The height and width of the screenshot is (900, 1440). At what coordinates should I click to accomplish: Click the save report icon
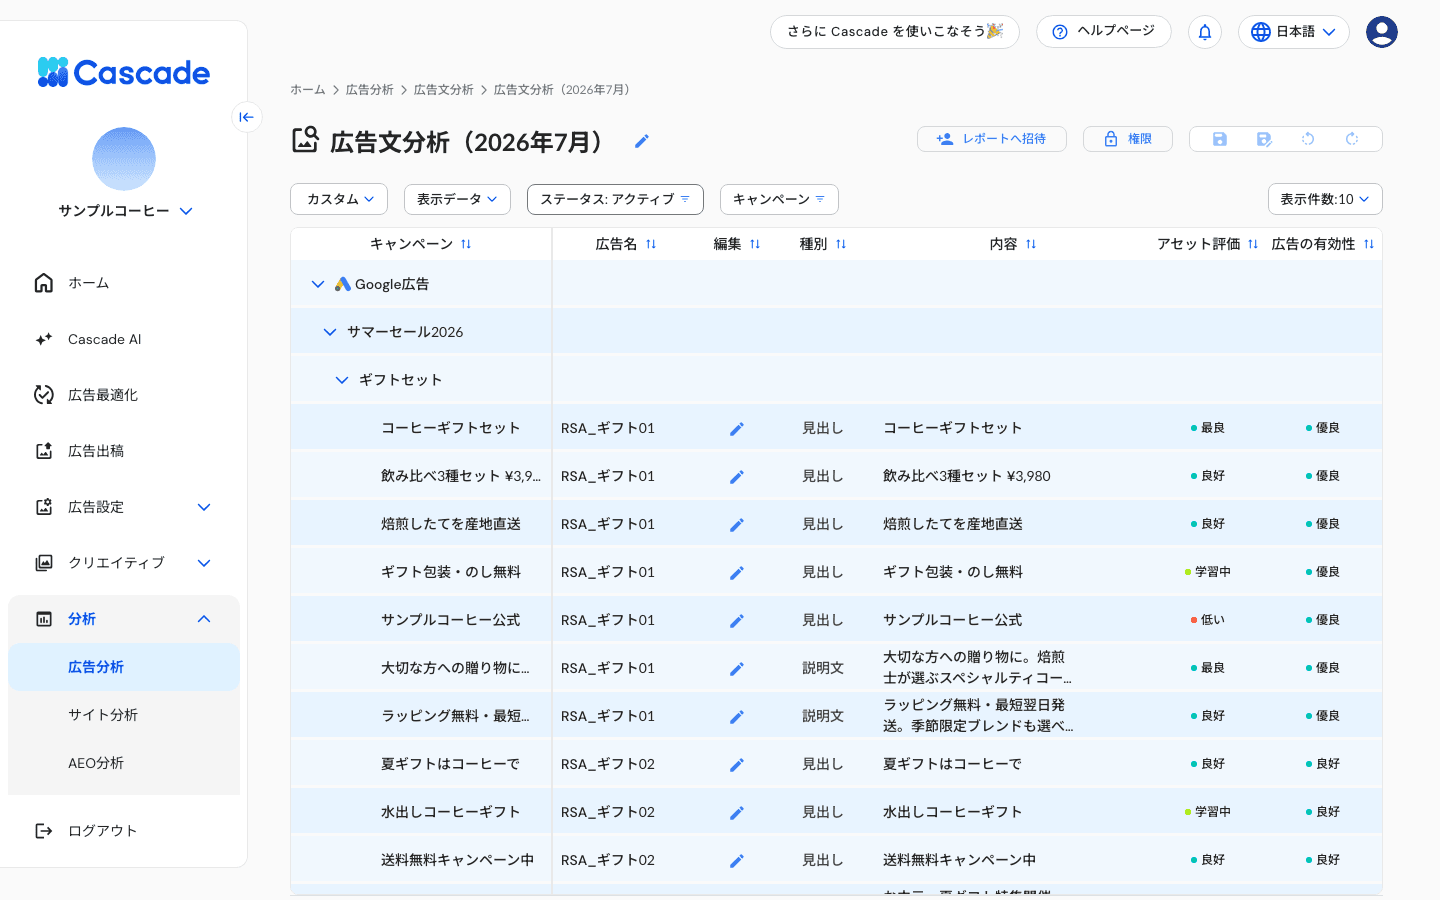coord(1219,139)
